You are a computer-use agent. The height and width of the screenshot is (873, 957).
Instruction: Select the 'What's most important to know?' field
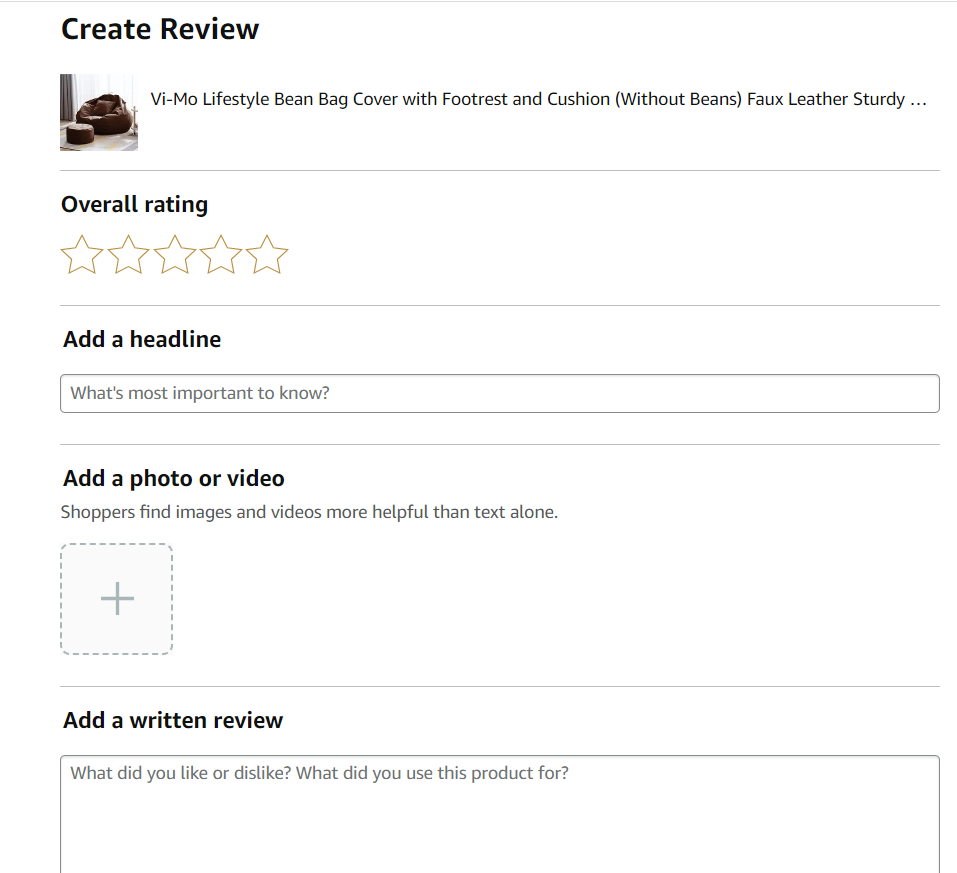tap(500, 393)
